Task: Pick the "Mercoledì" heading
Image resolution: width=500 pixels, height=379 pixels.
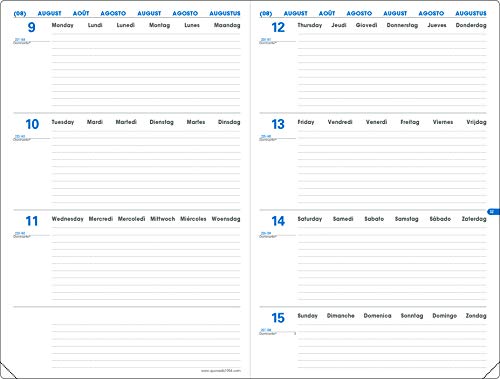Action: 131,219
